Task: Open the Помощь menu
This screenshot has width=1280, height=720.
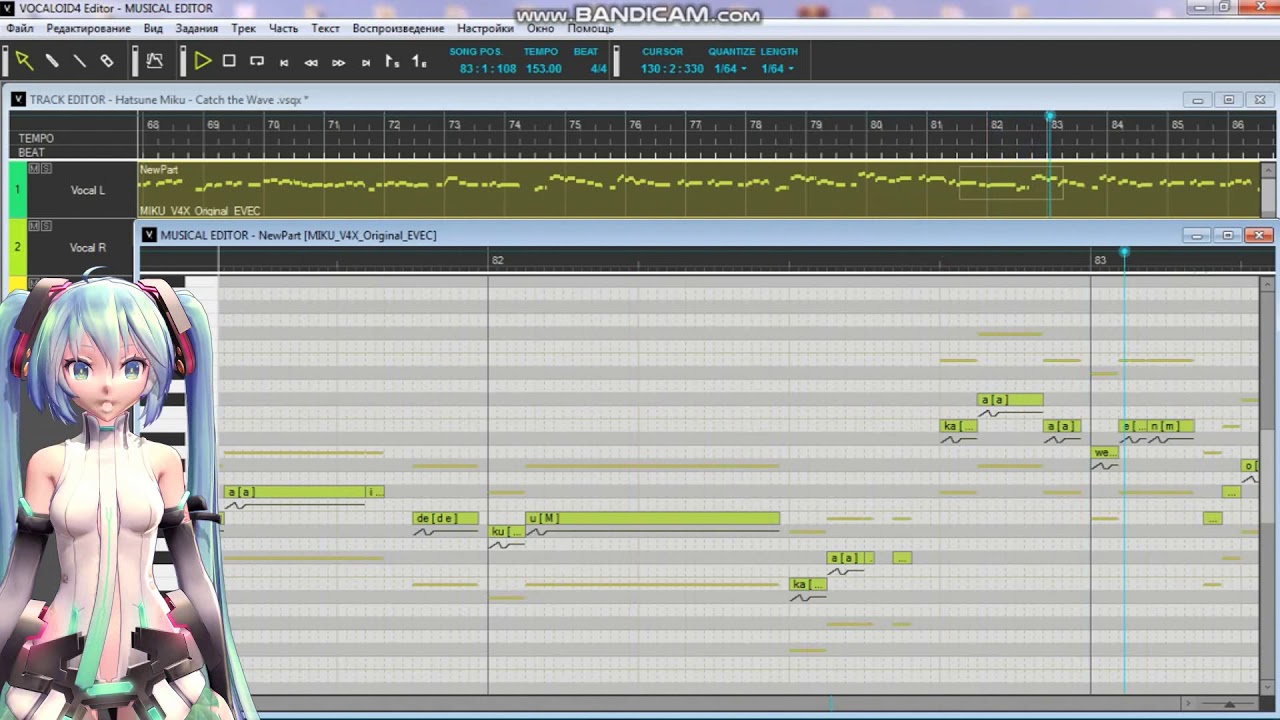Action: [591, 29]
